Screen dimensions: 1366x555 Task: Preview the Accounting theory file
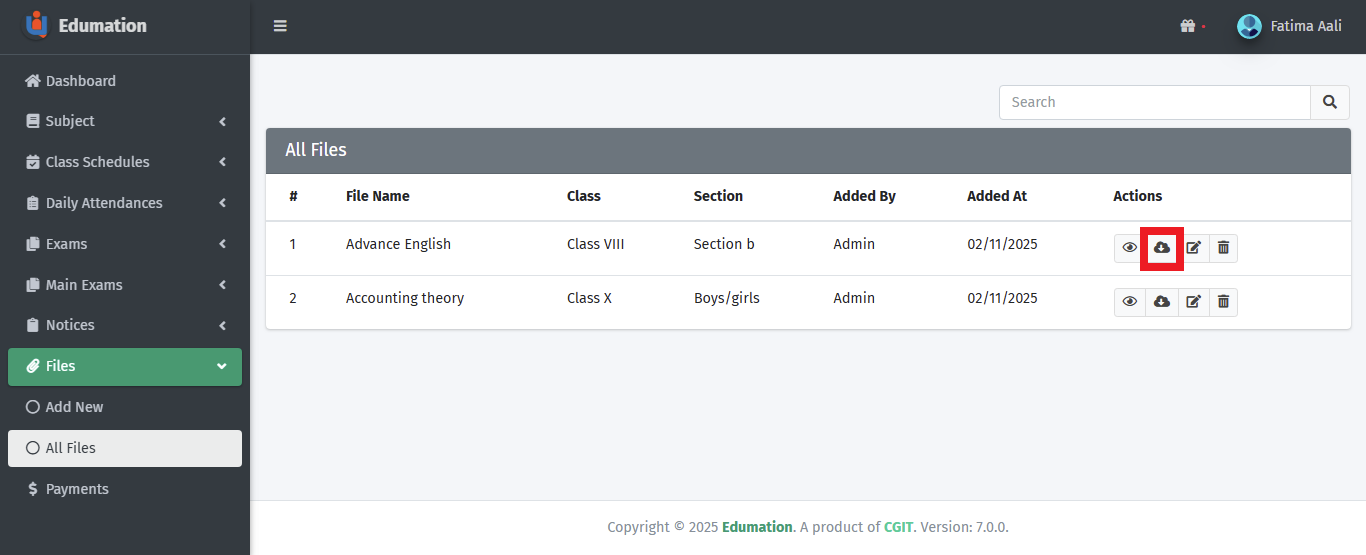[x=1129, y=302]
